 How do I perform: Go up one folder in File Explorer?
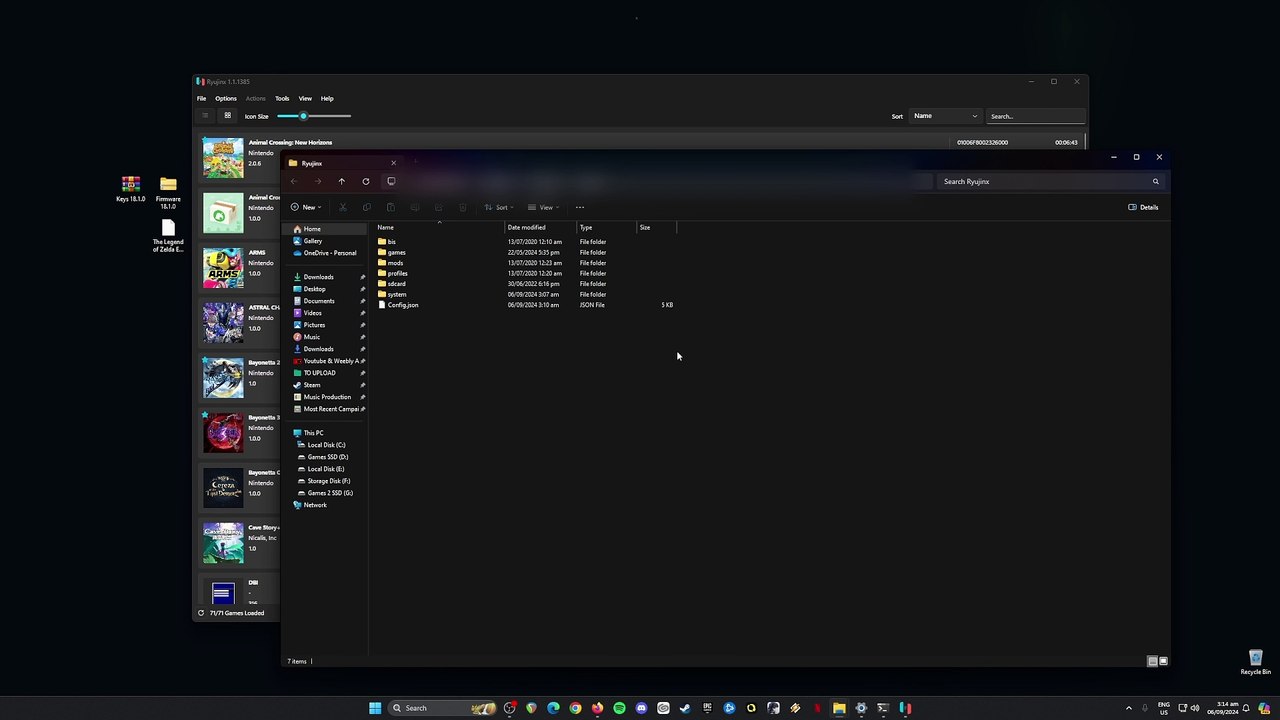point(341,181)
